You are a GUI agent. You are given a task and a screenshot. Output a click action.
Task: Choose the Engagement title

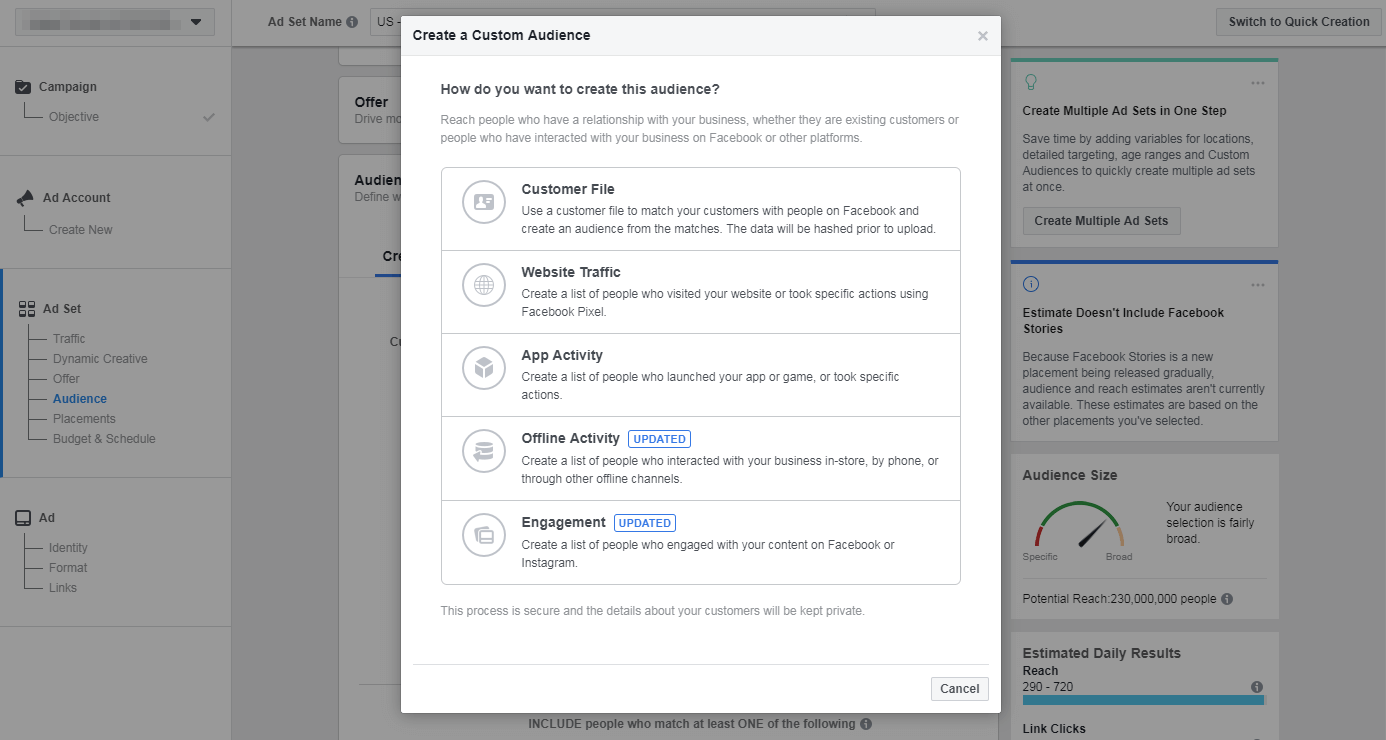pyautogui.click(x=564, y=522)
